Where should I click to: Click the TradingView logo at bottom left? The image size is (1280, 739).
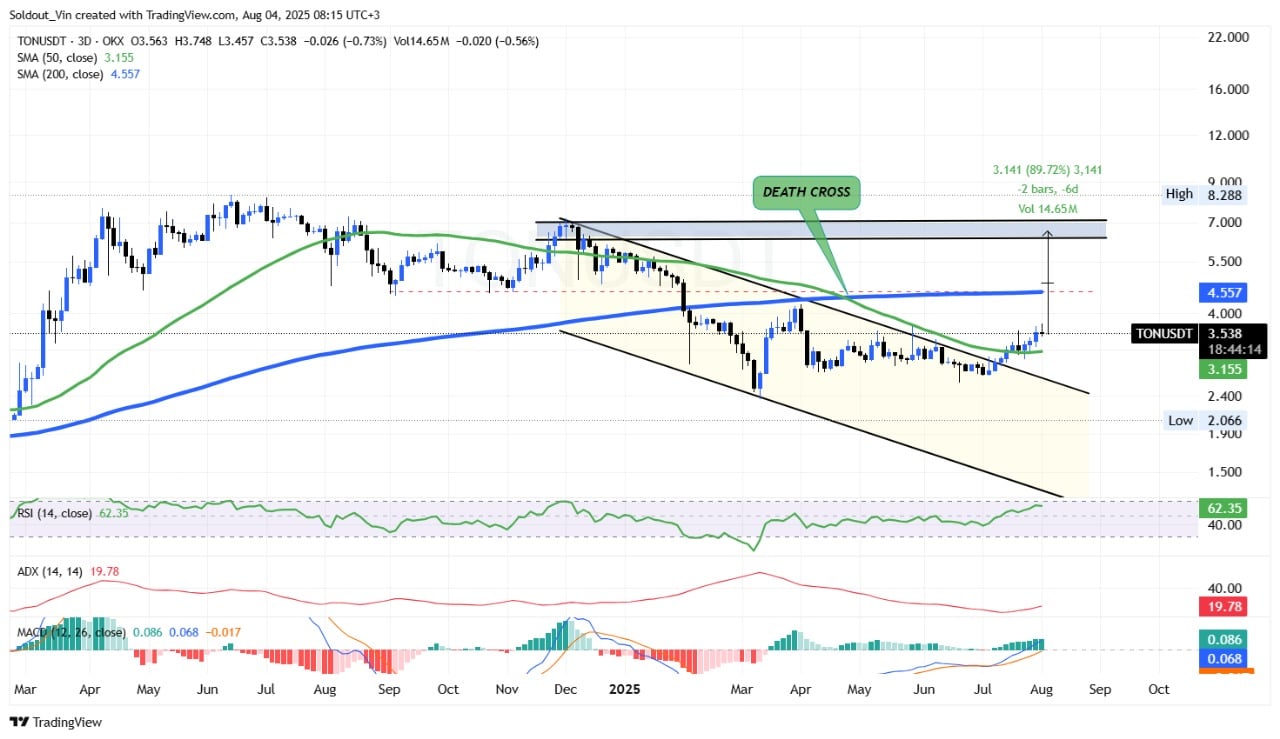pyautogui.click(x=56, y=722)
